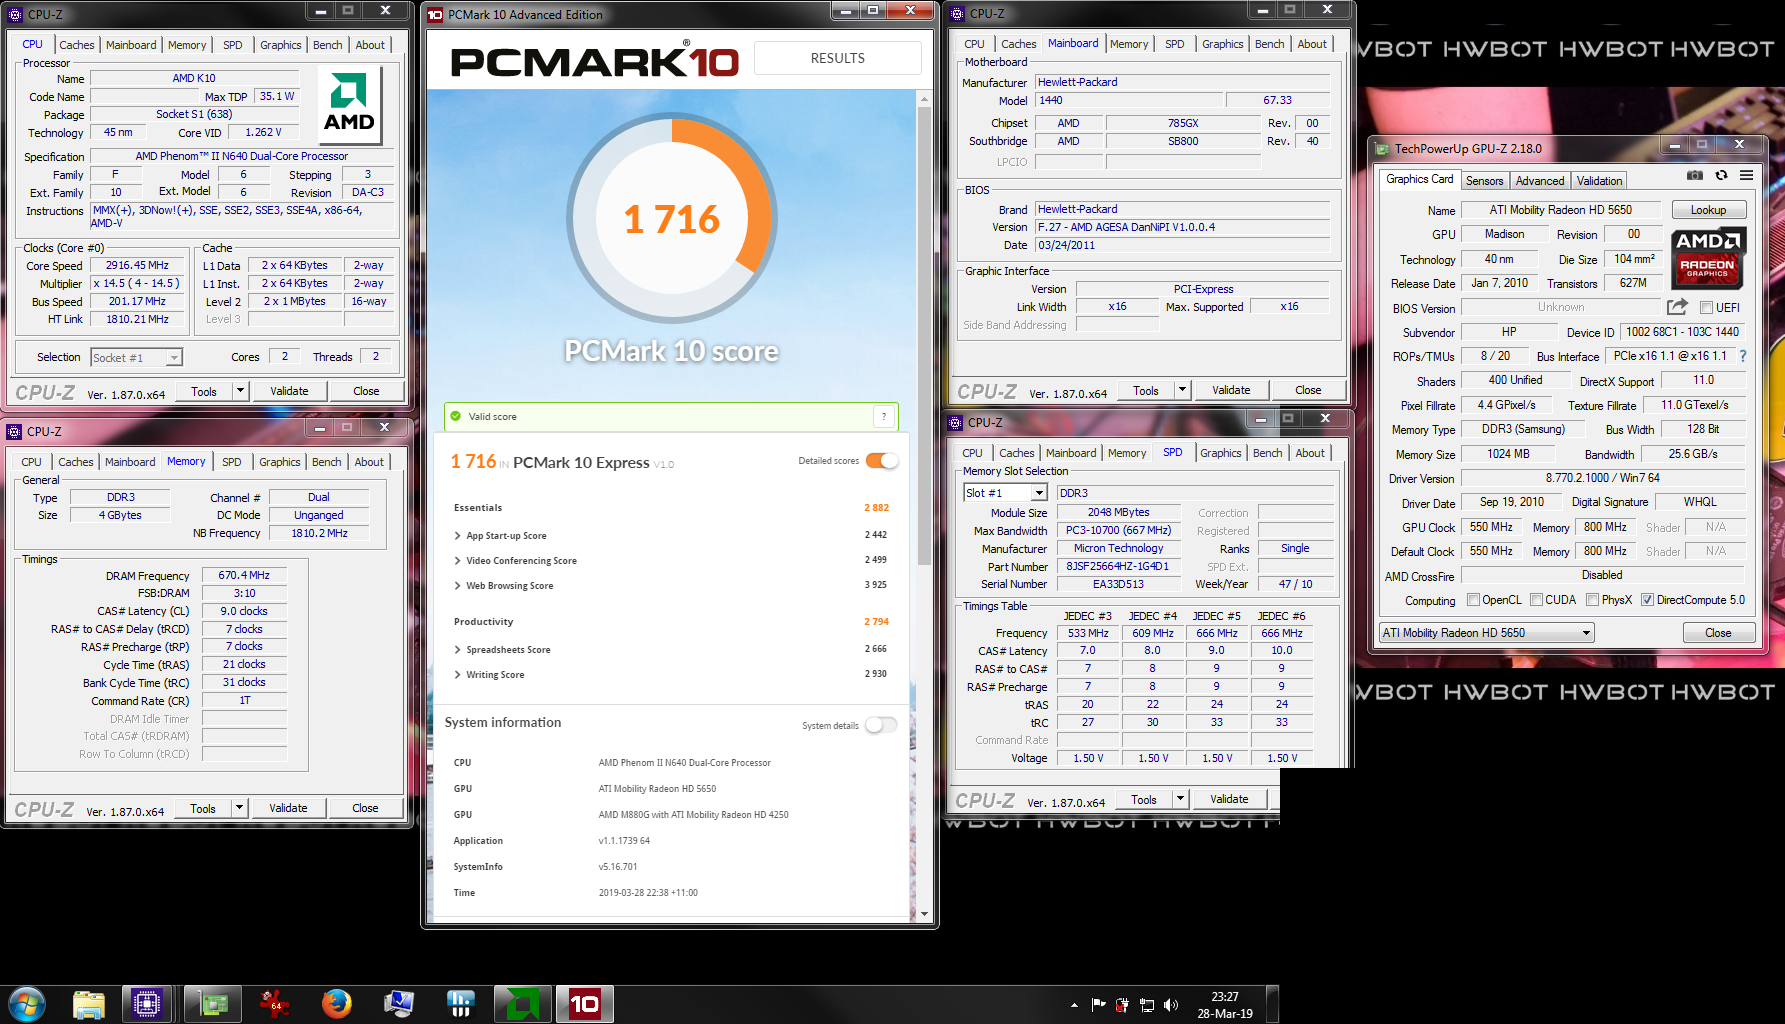Open the Action Center flag icon
The width and height of the screenshot is (1785, 1024).
pos(1098,1005)
